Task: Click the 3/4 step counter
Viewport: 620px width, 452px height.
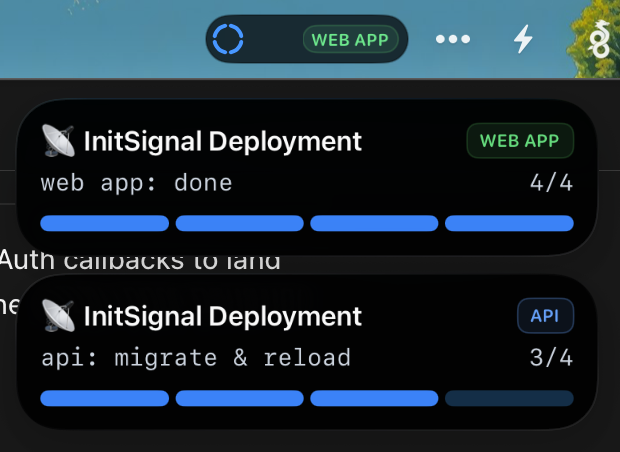Action: pyautogui.click(x=551, y=358)
